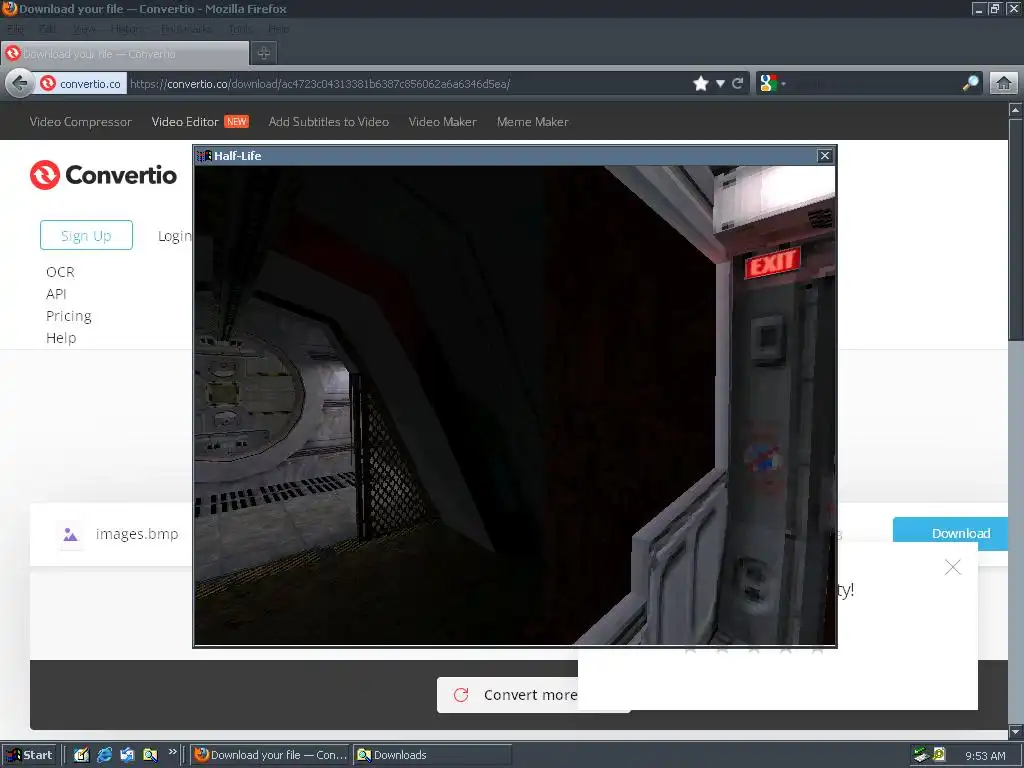Click the images.bmp file name
This screenshot has height=768, width=1024.
pos(137,534)
